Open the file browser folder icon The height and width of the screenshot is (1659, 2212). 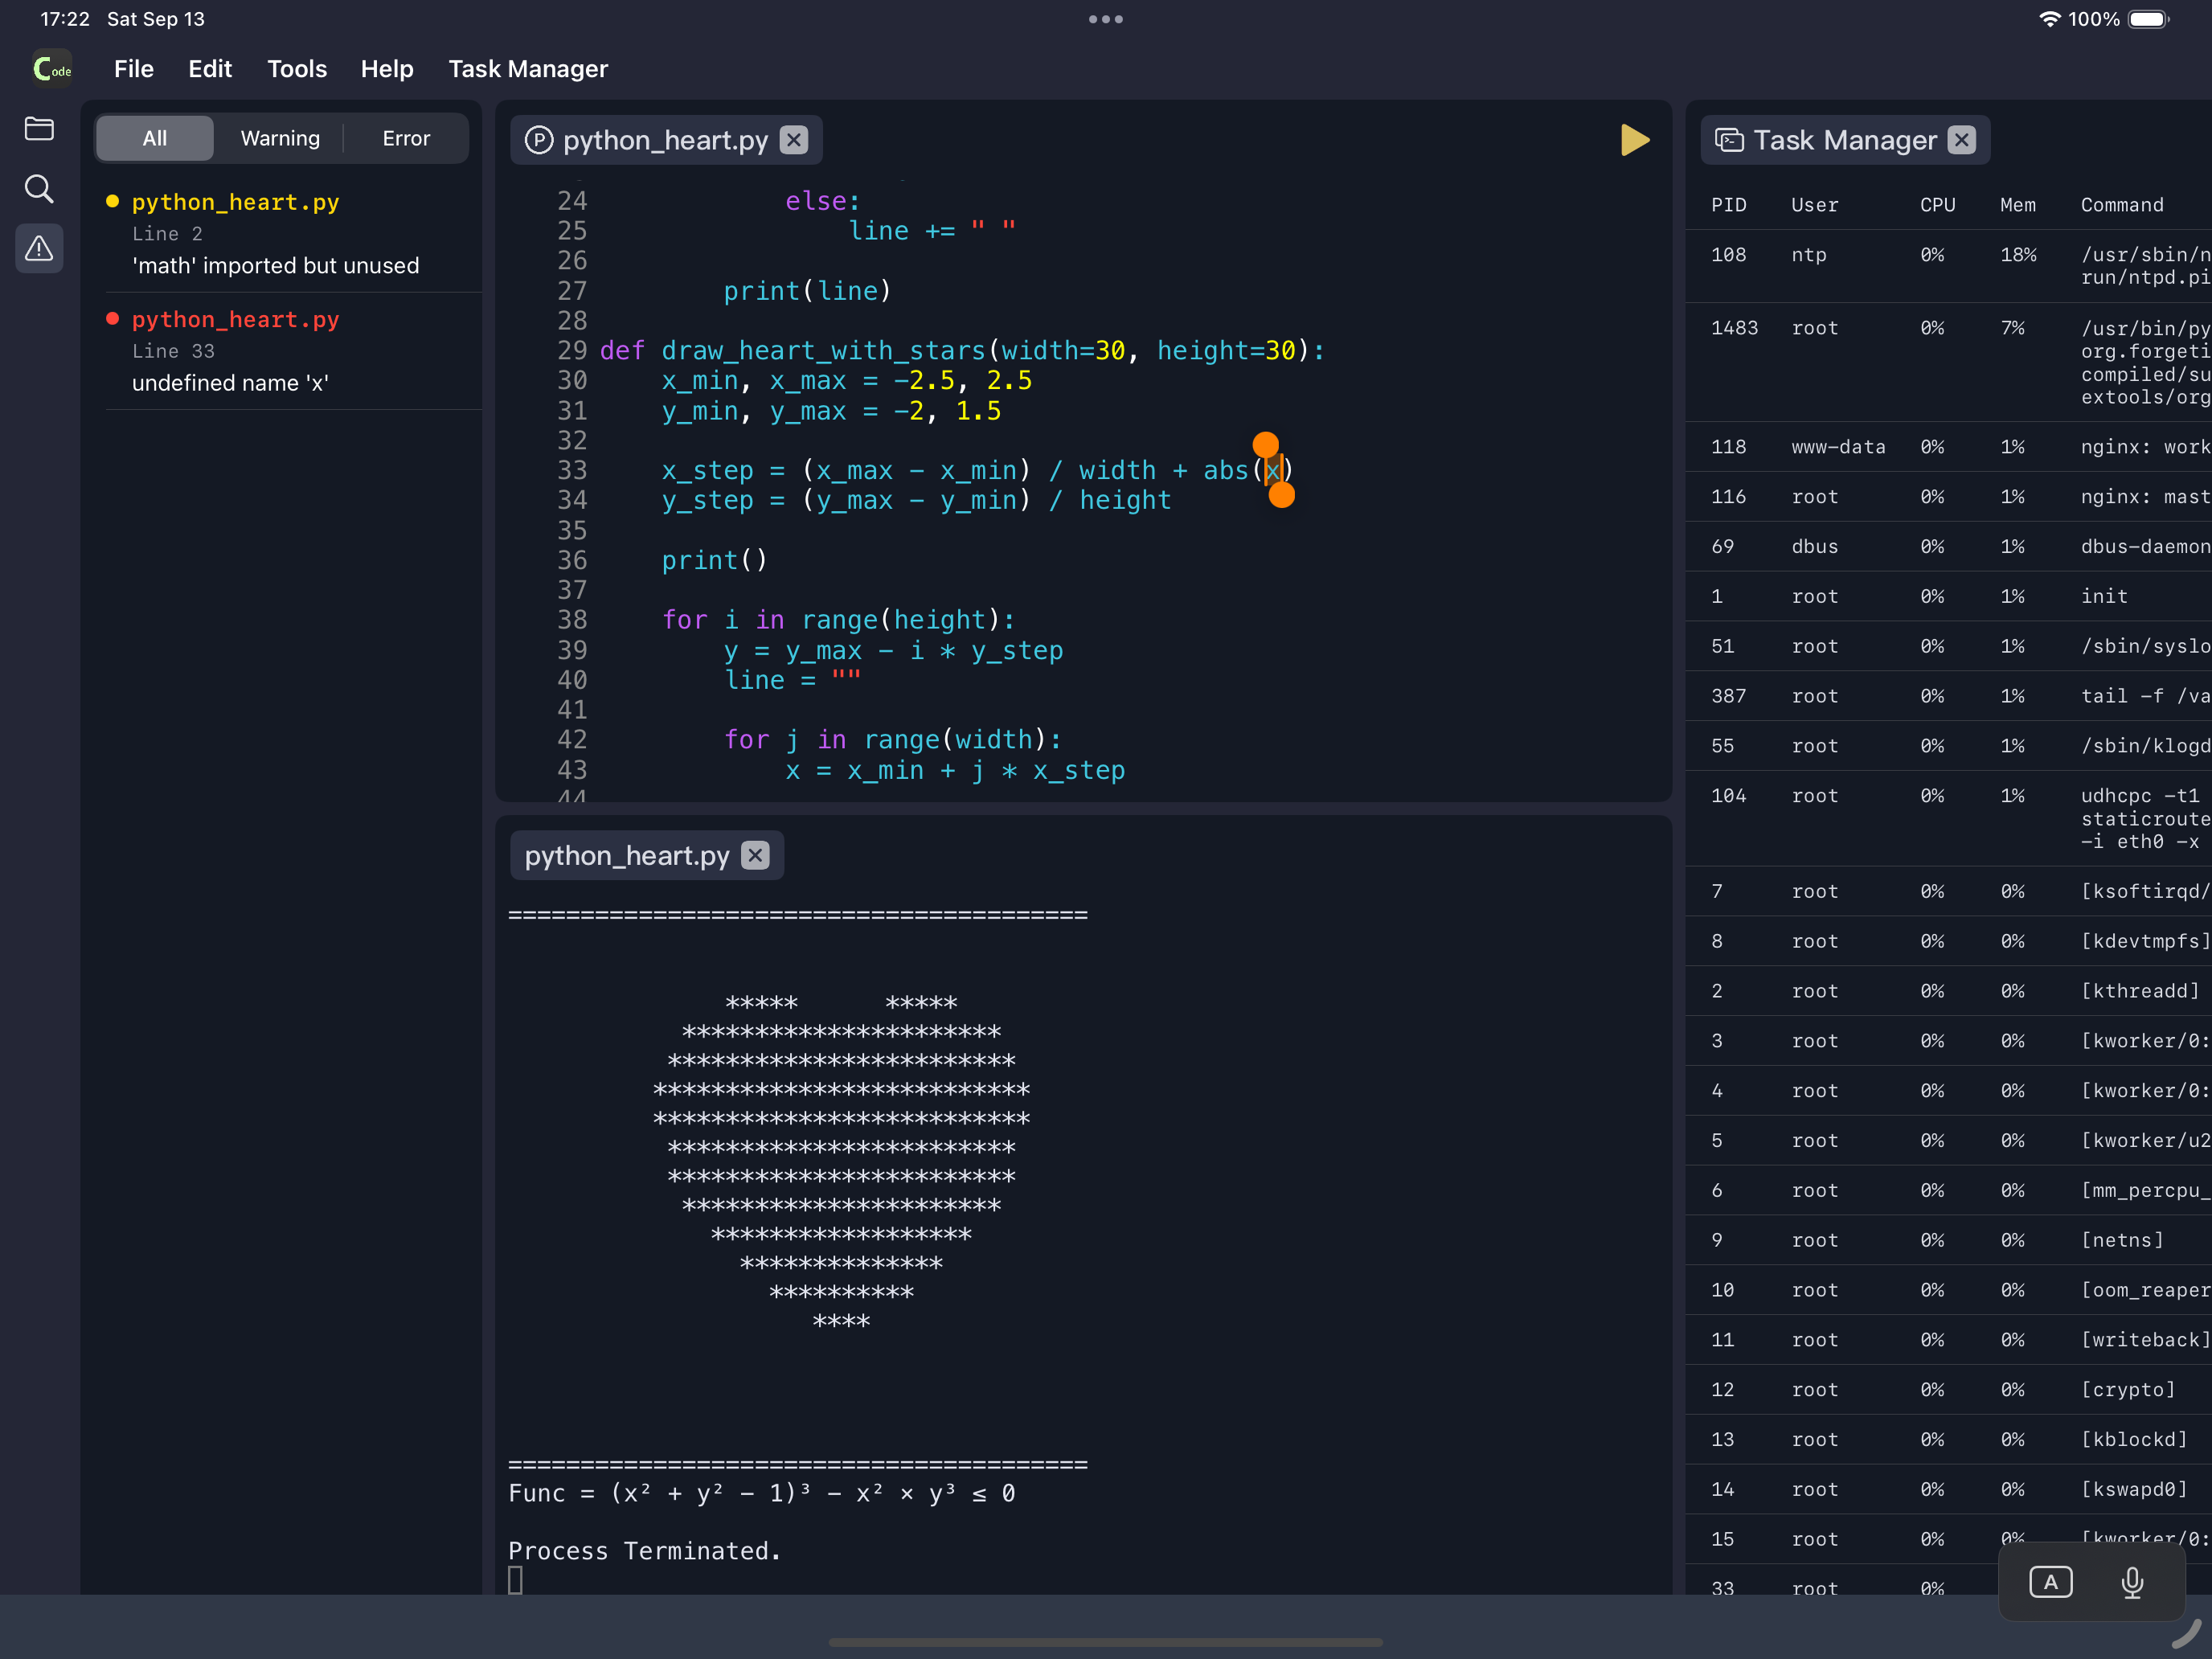point(39,128)
